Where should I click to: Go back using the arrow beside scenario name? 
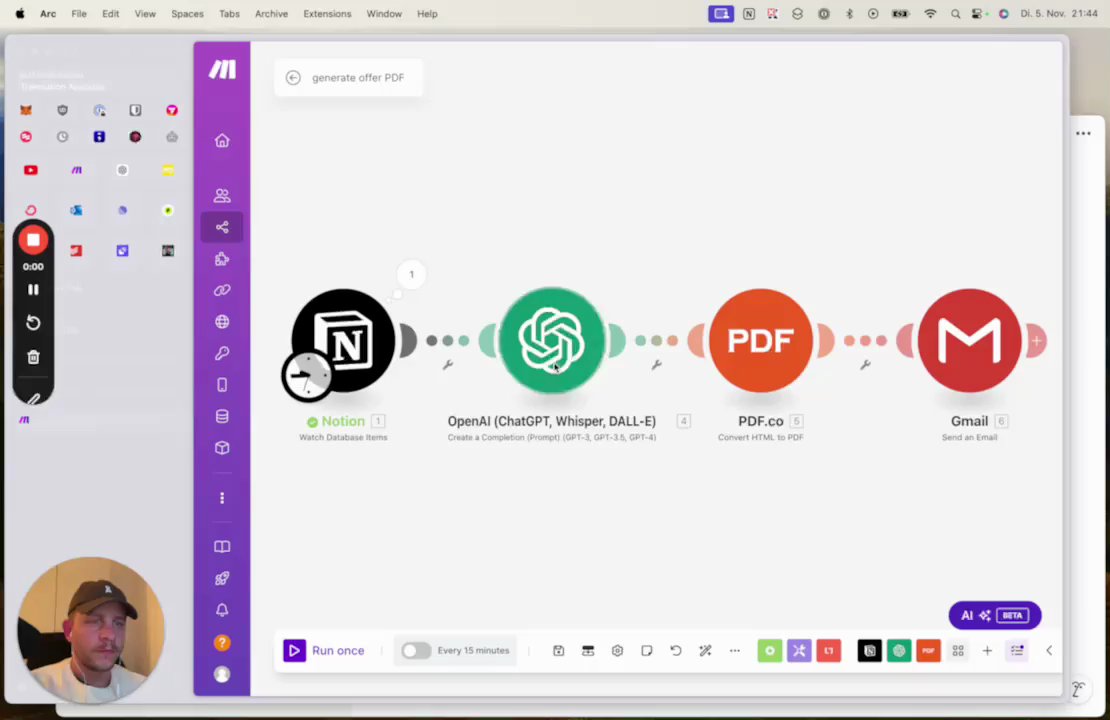[293, 78]
